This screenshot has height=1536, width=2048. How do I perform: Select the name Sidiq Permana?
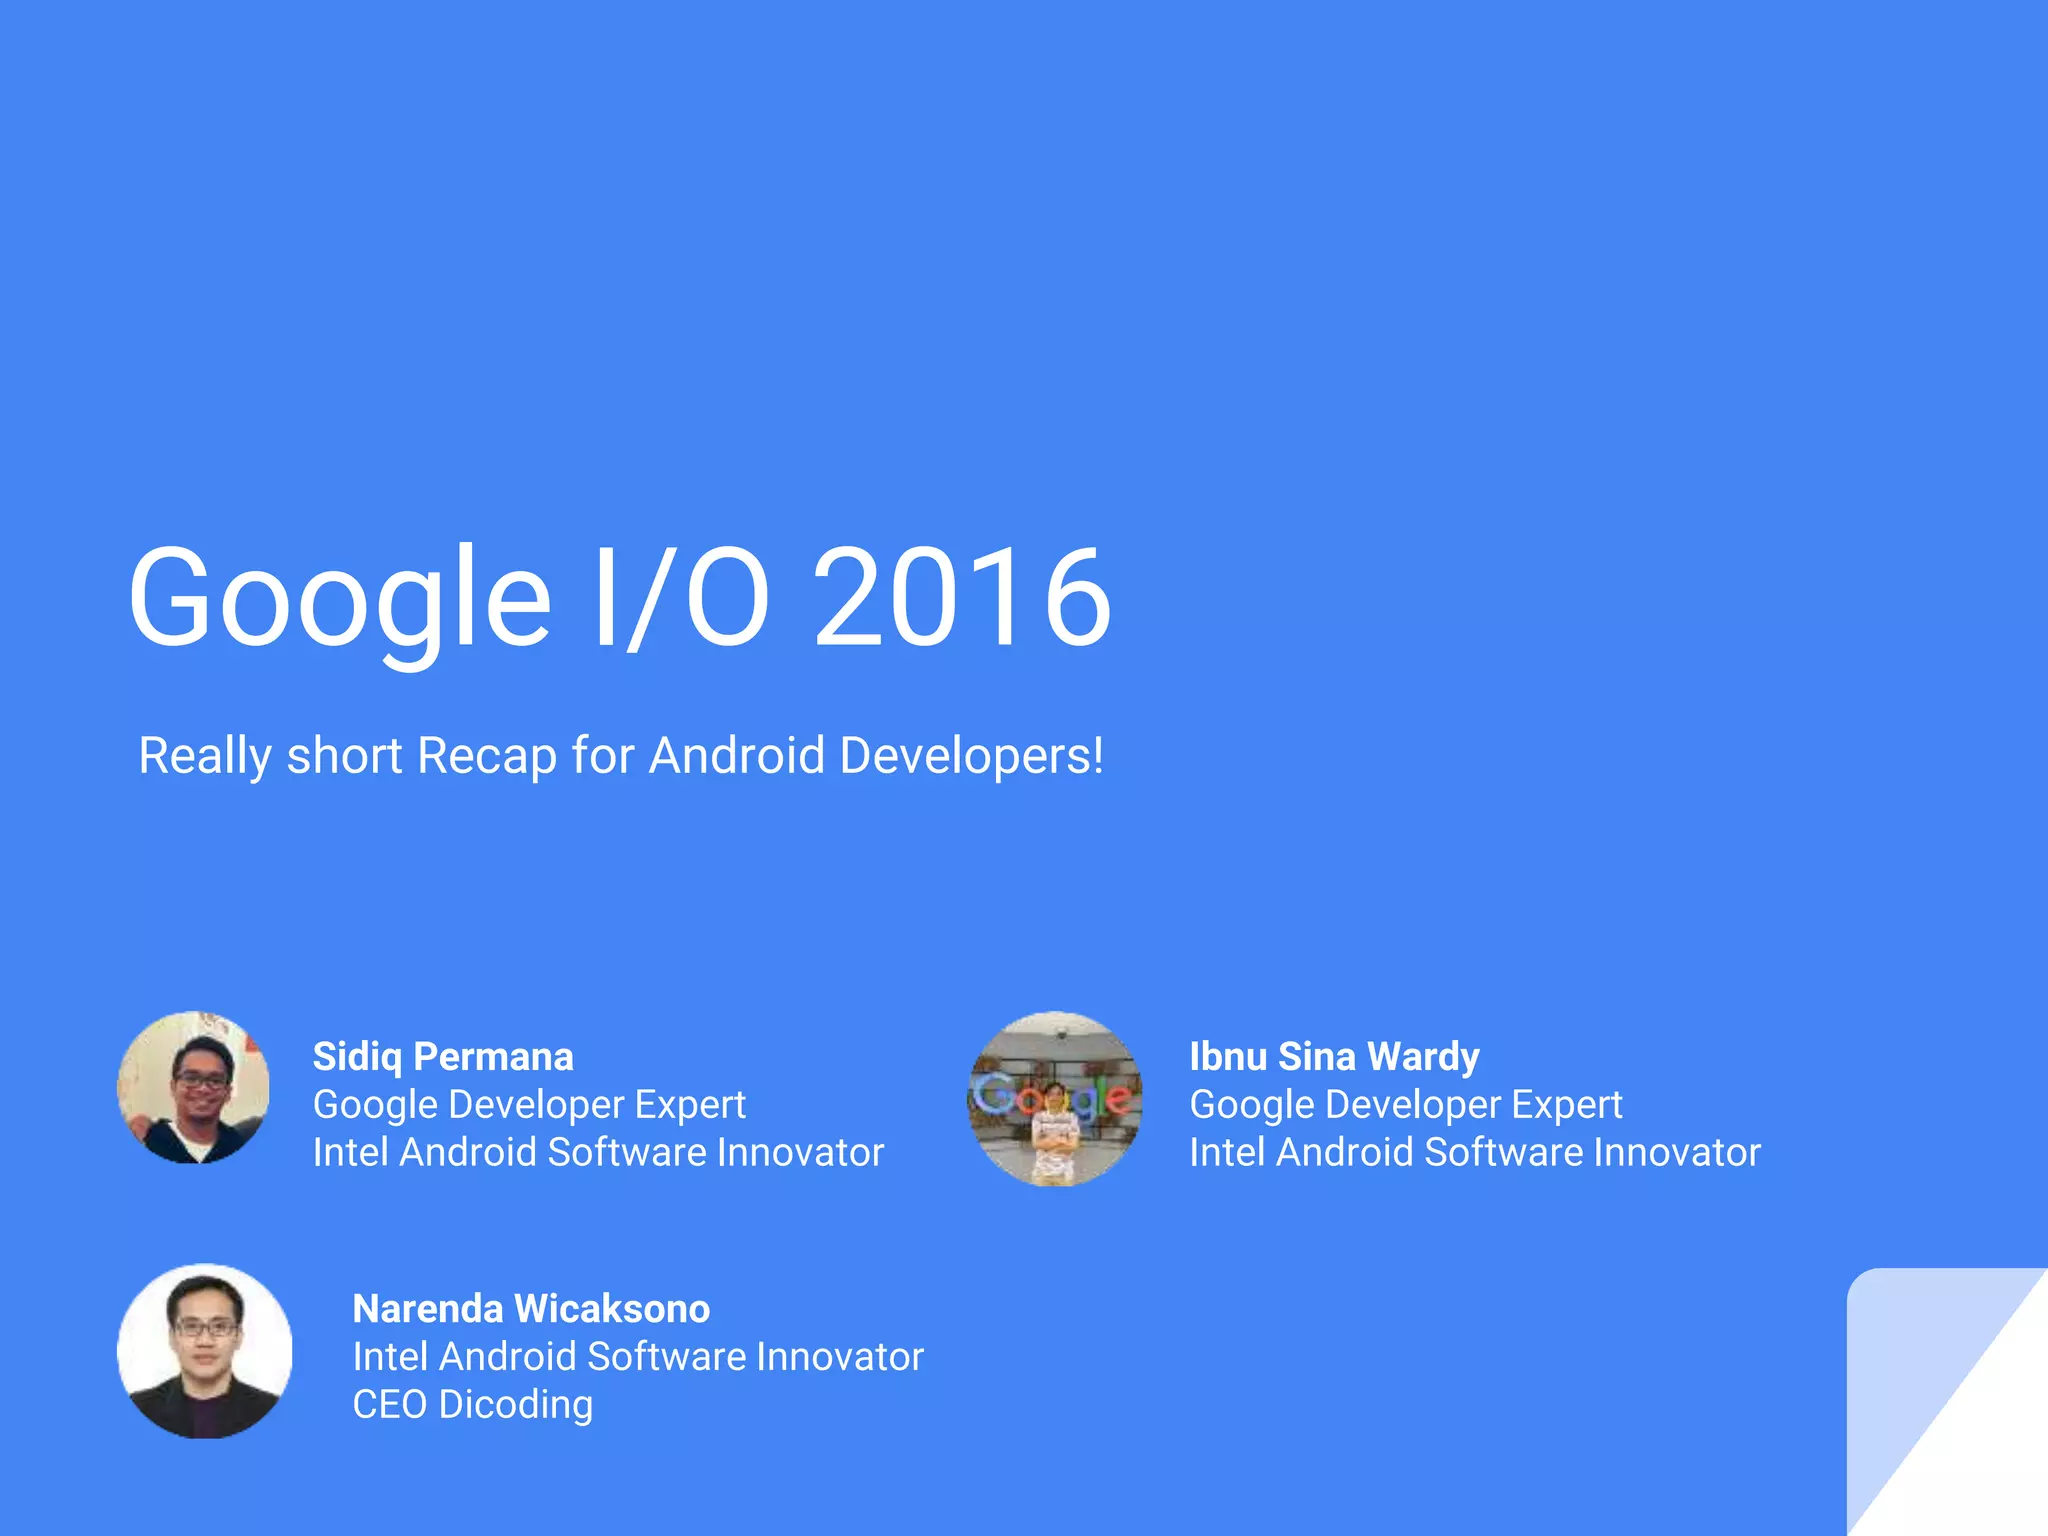[x=443, y=1057]
